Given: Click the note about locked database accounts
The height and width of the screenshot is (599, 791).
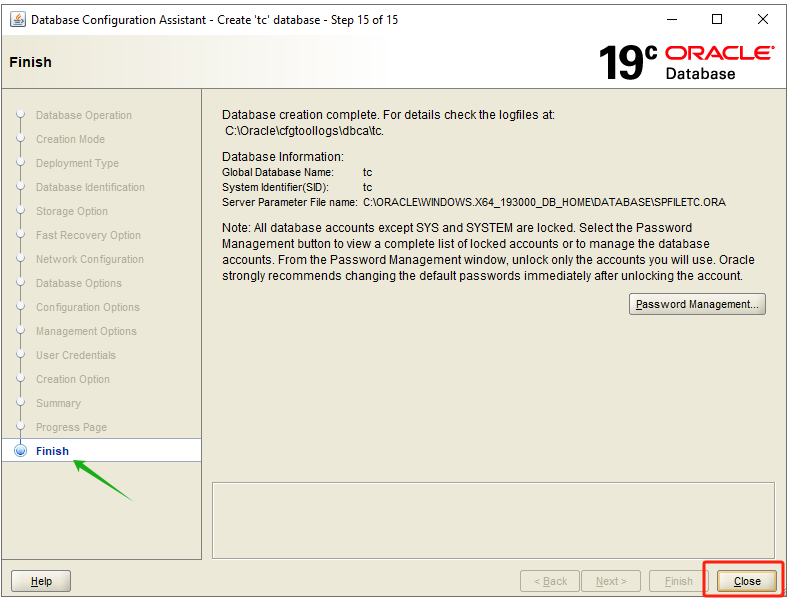Looking at the screenshot, I should pyautogui.click(x=488, y=252).
